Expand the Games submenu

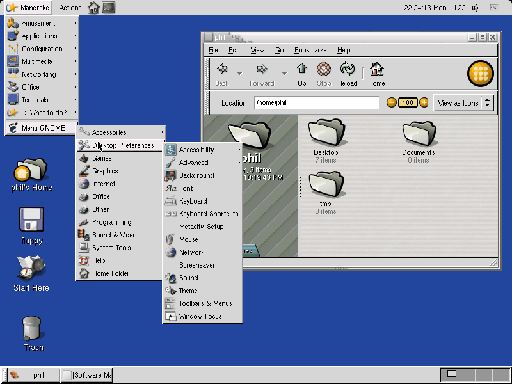pyautogui.click(x=119, y=158)
